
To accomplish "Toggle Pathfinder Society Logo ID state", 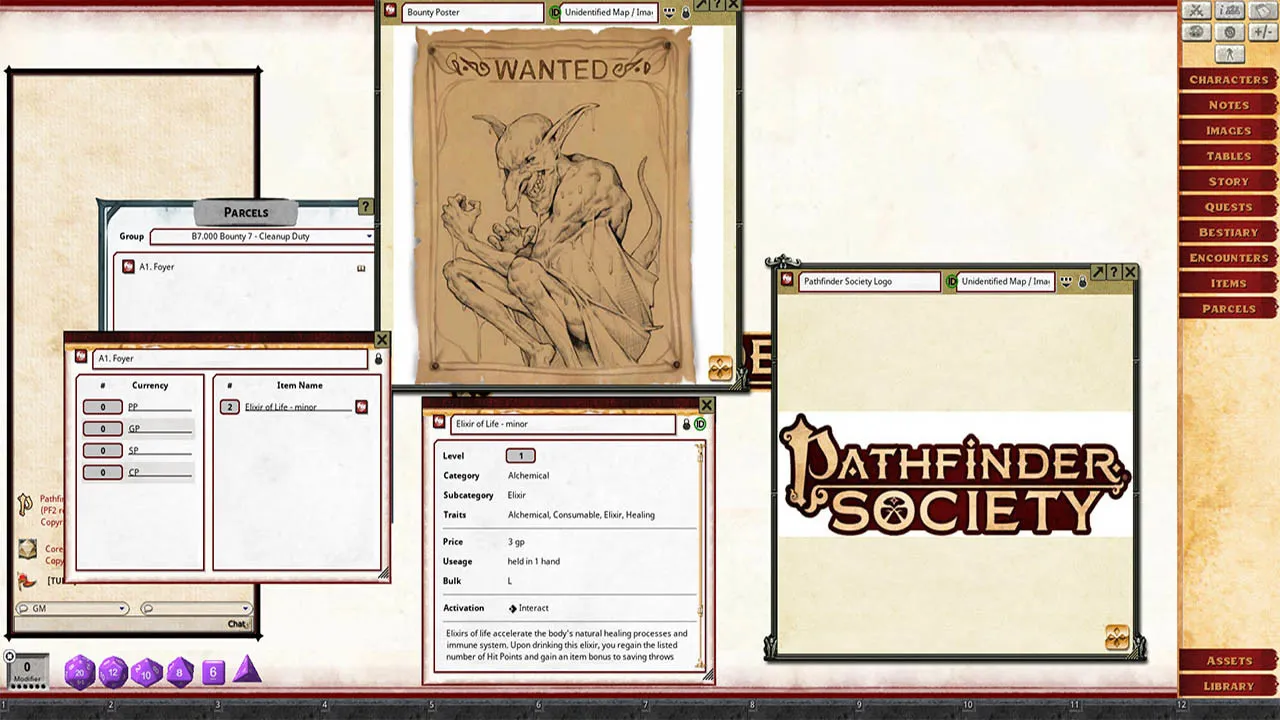I will click(952, 282).
